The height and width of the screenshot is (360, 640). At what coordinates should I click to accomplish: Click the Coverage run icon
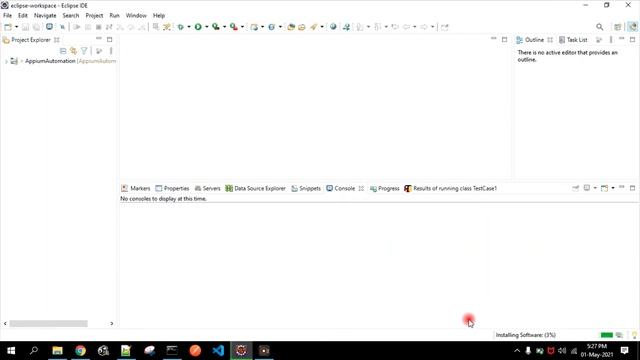(216, 27)
